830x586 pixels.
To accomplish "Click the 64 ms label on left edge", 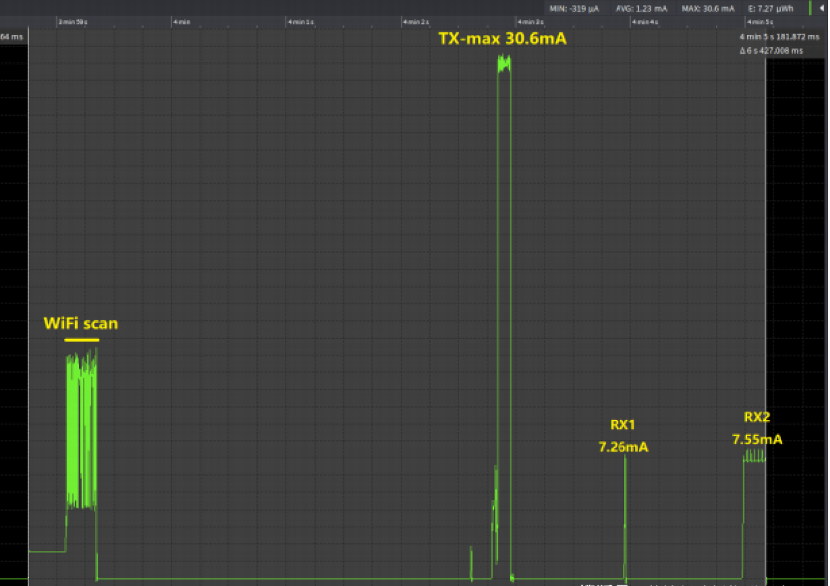I will pos(12,37).
